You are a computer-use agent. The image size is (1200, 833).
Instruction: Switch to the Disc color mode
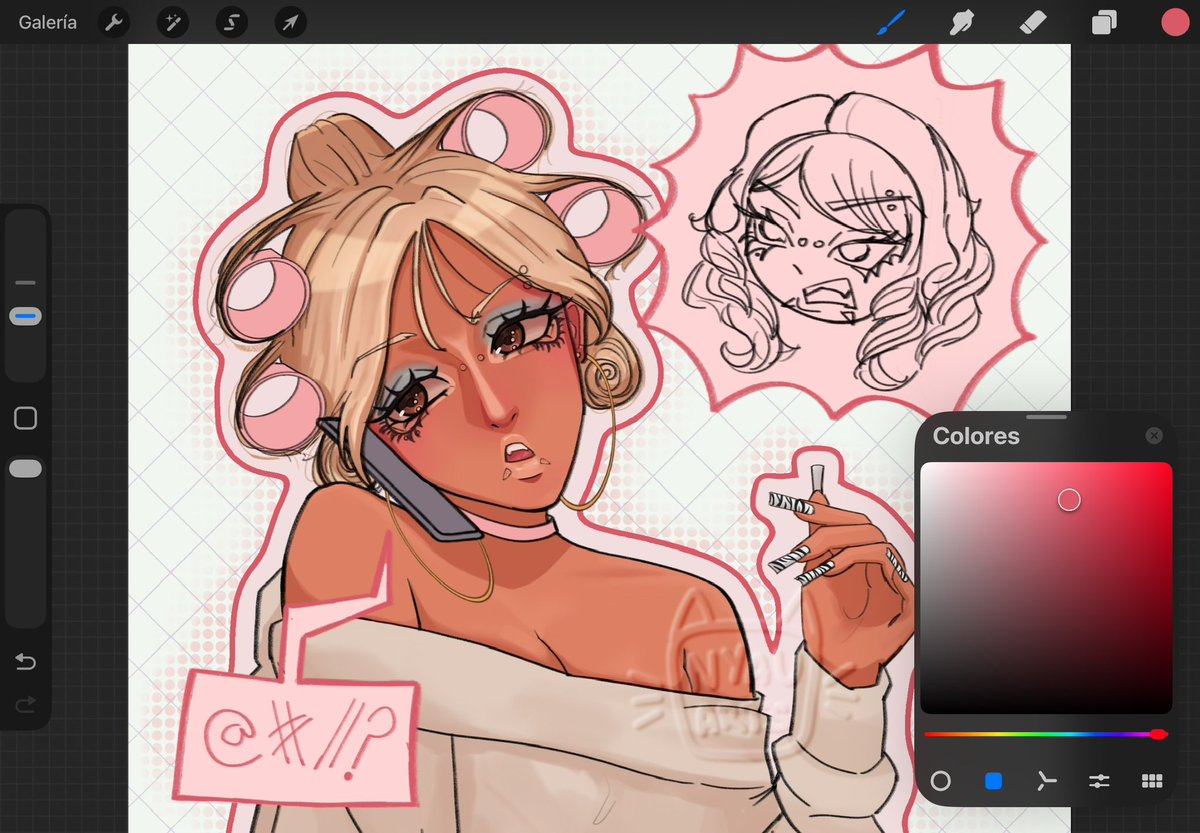[x=941, y=781]
